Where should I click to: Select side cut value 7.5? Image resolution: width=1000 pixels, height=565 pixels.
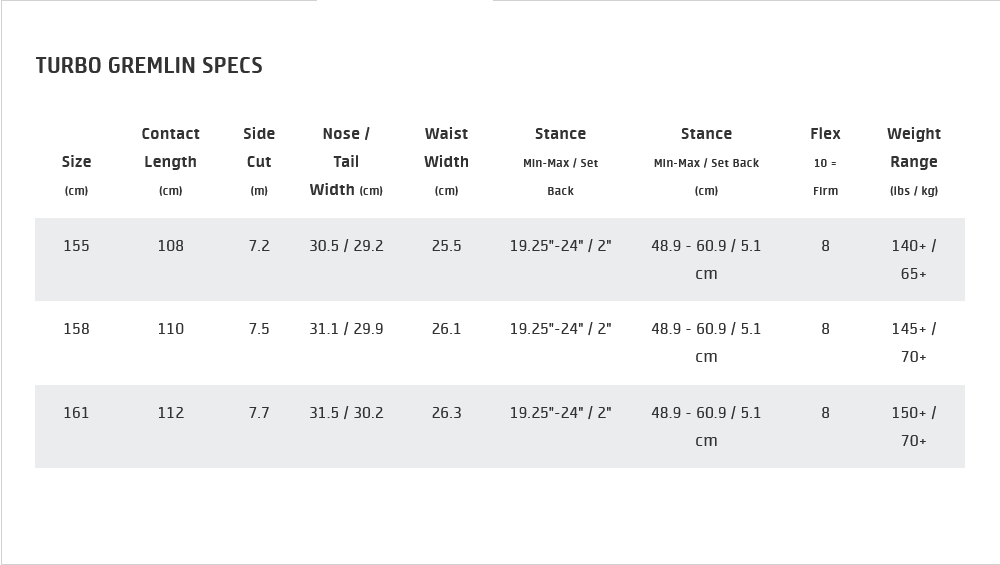259,329
